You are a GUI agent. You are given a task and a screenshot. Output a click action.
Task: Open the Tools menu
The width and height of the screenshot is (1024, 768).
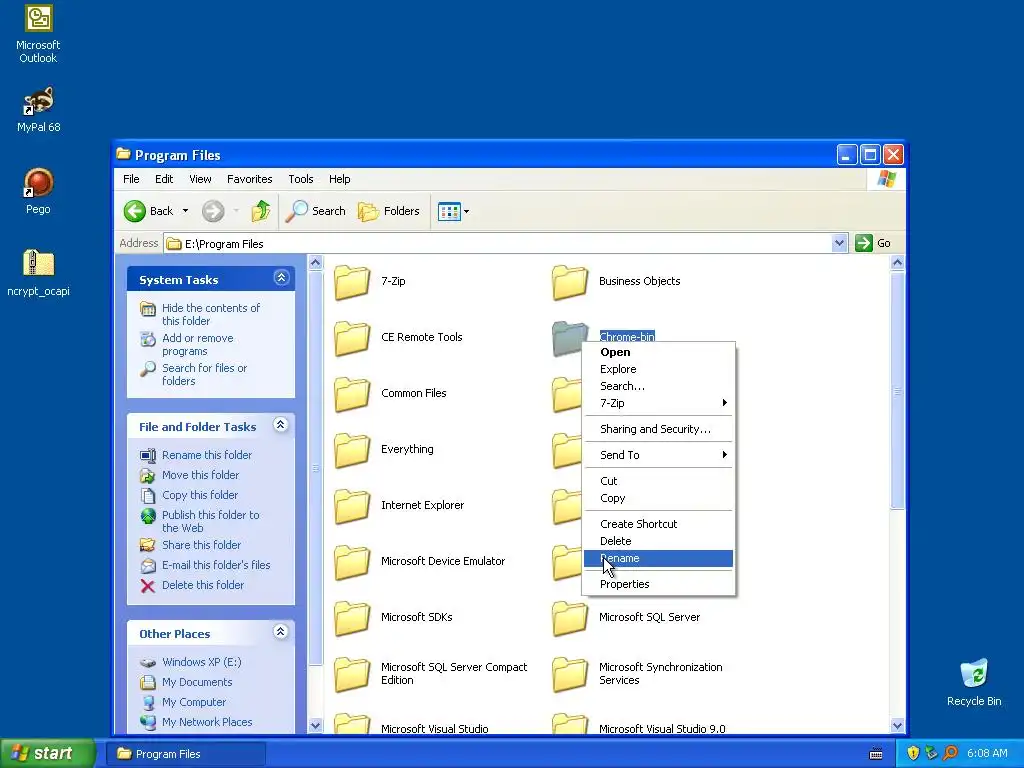tap(301, 179)
